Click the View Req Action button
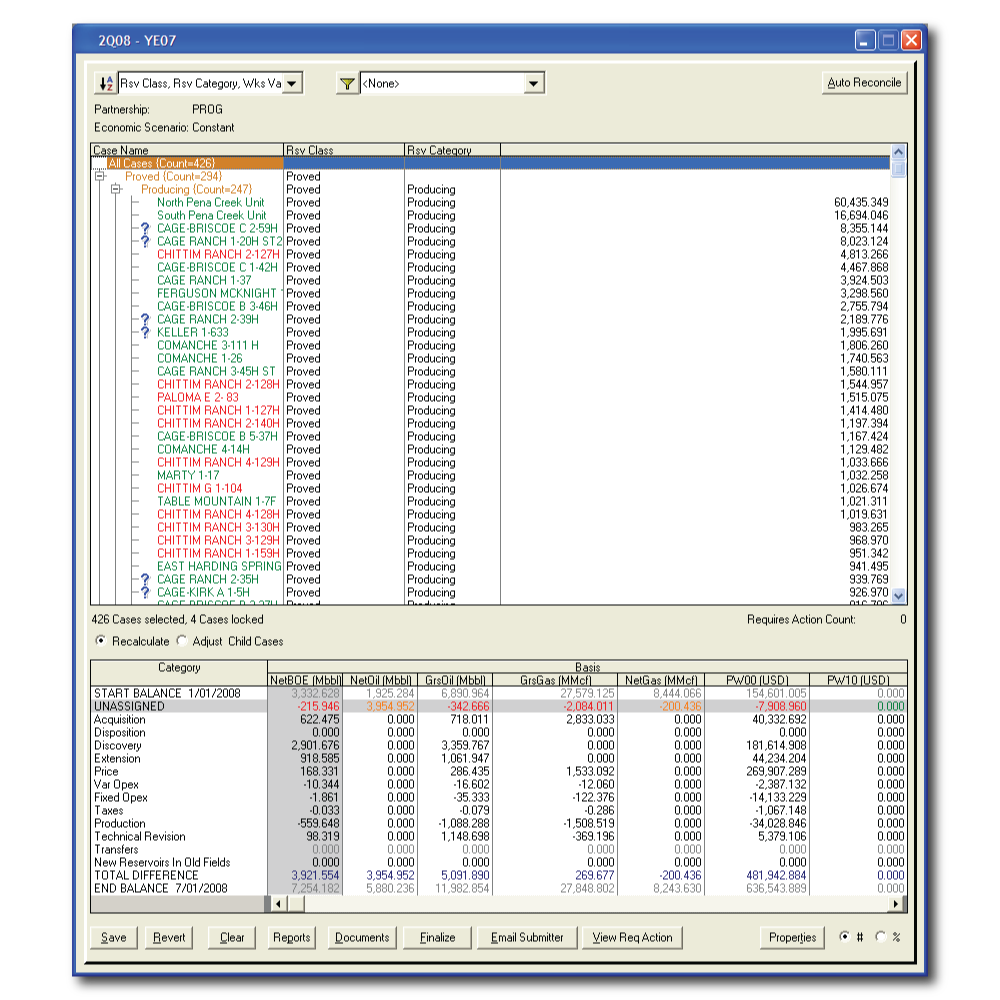 pyautogui.click(x=632, y=938)
